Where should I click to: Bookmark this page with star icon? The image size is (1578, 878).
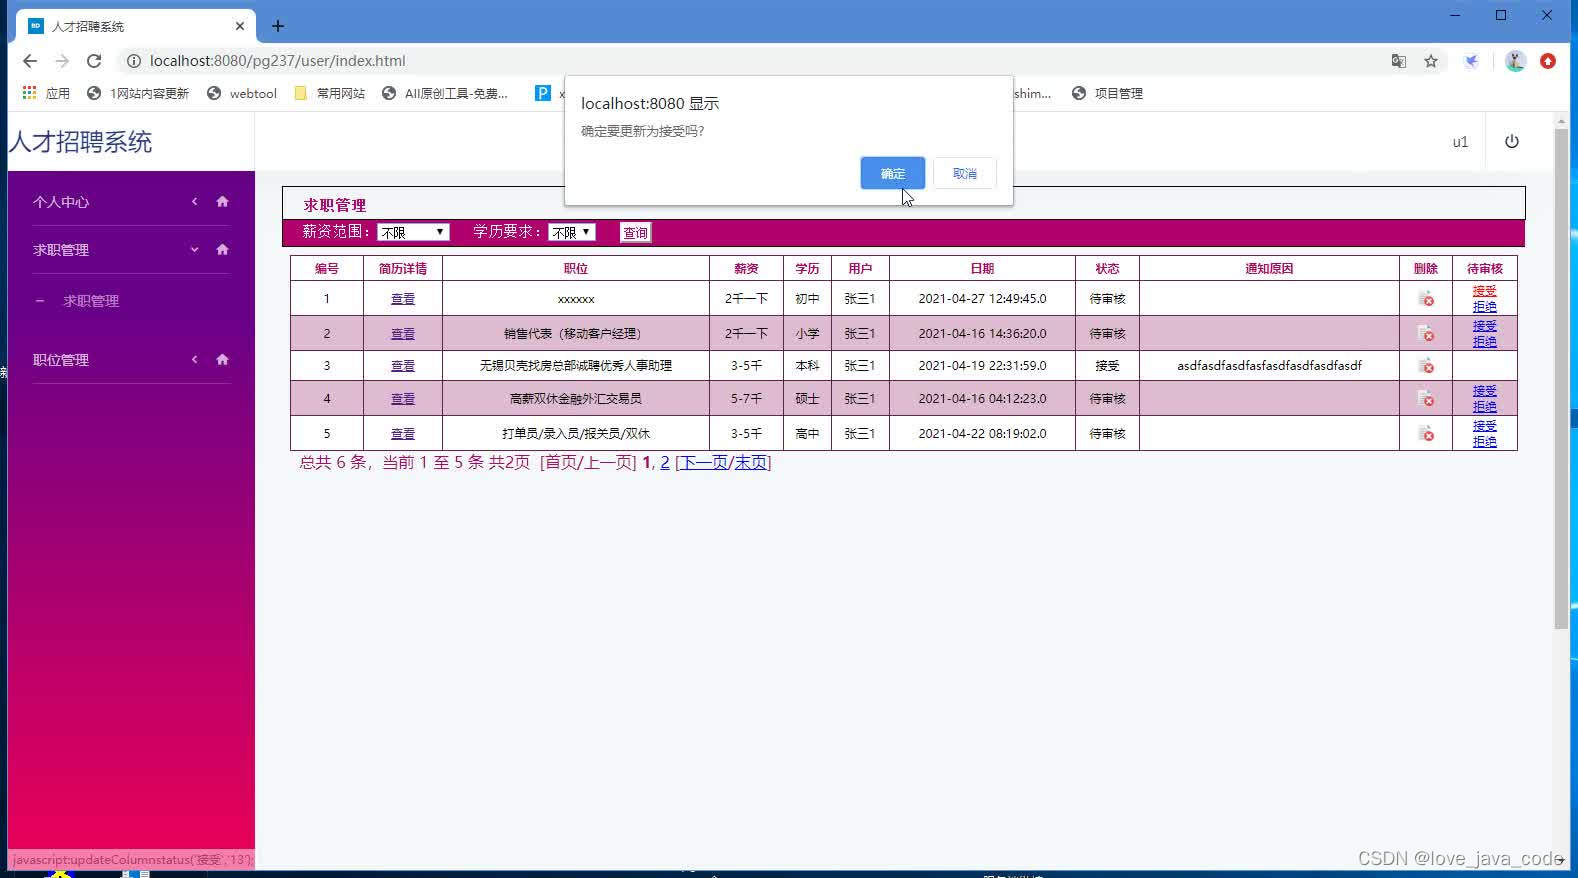click(1431, 61)
